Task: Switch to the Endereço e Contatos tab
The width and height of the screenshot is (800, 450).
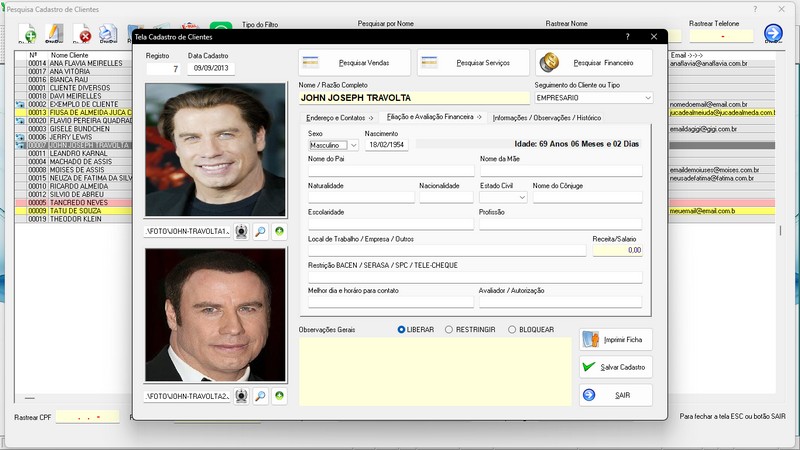Action: 339,118
